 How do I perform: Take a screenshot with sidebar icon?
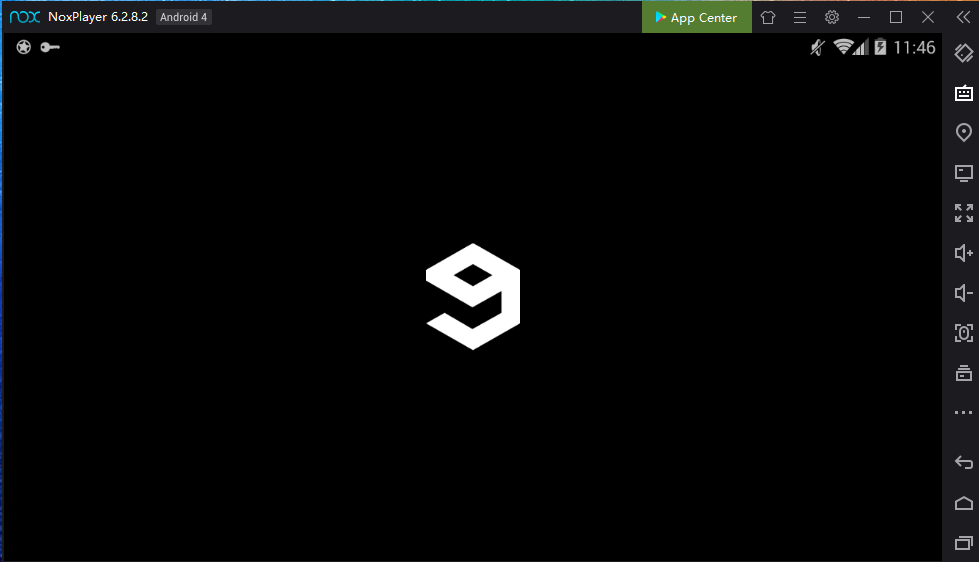click(963, 333)
